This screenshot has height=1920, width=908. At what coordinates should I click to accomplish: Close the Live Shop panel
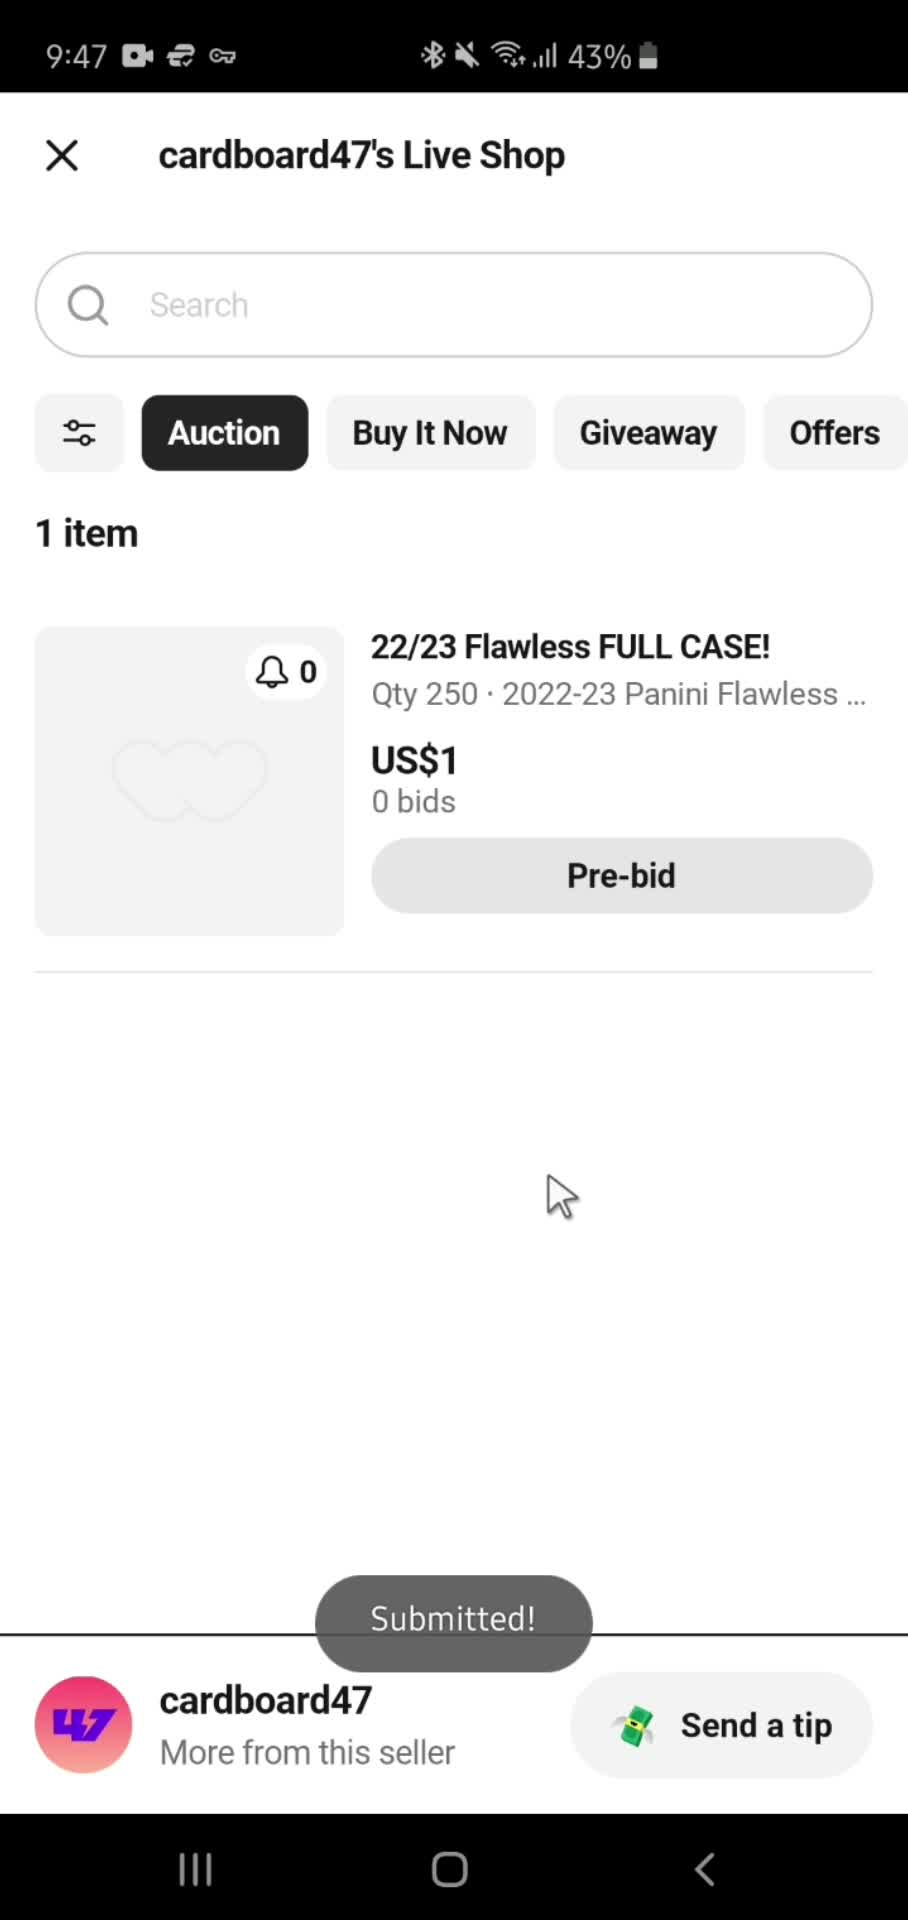pyautogui.click(x=62, y=156)
